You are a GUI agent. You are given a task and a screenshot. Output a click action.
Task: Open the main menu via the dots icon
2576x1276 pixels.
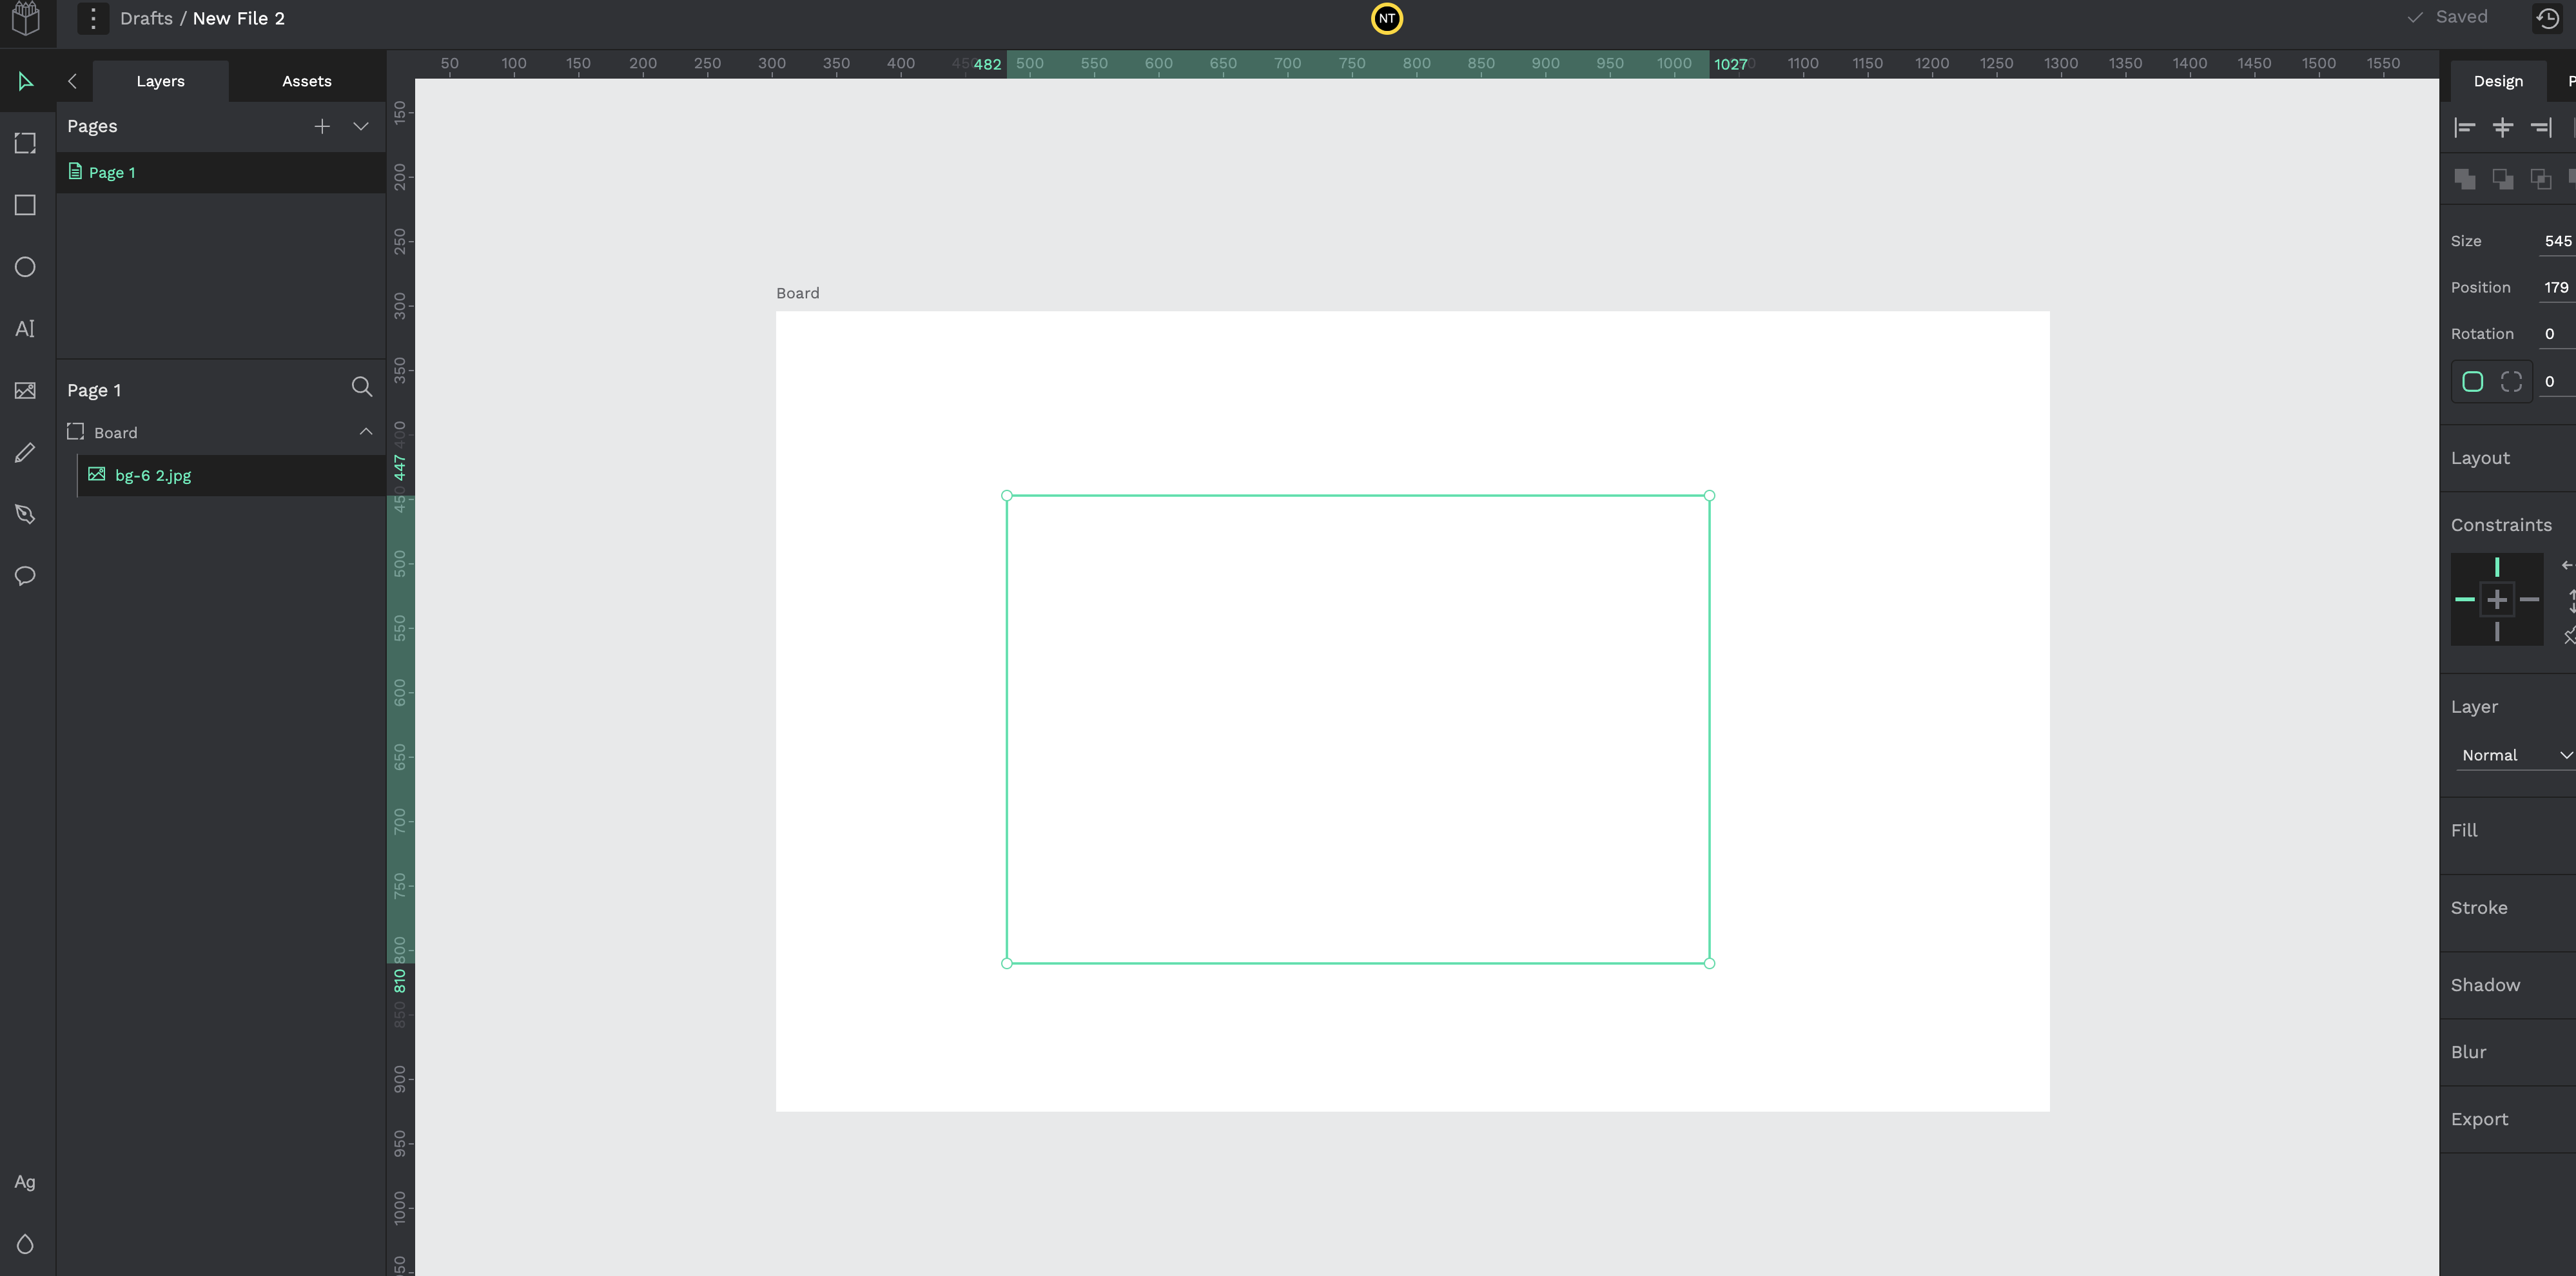(92, 18)
